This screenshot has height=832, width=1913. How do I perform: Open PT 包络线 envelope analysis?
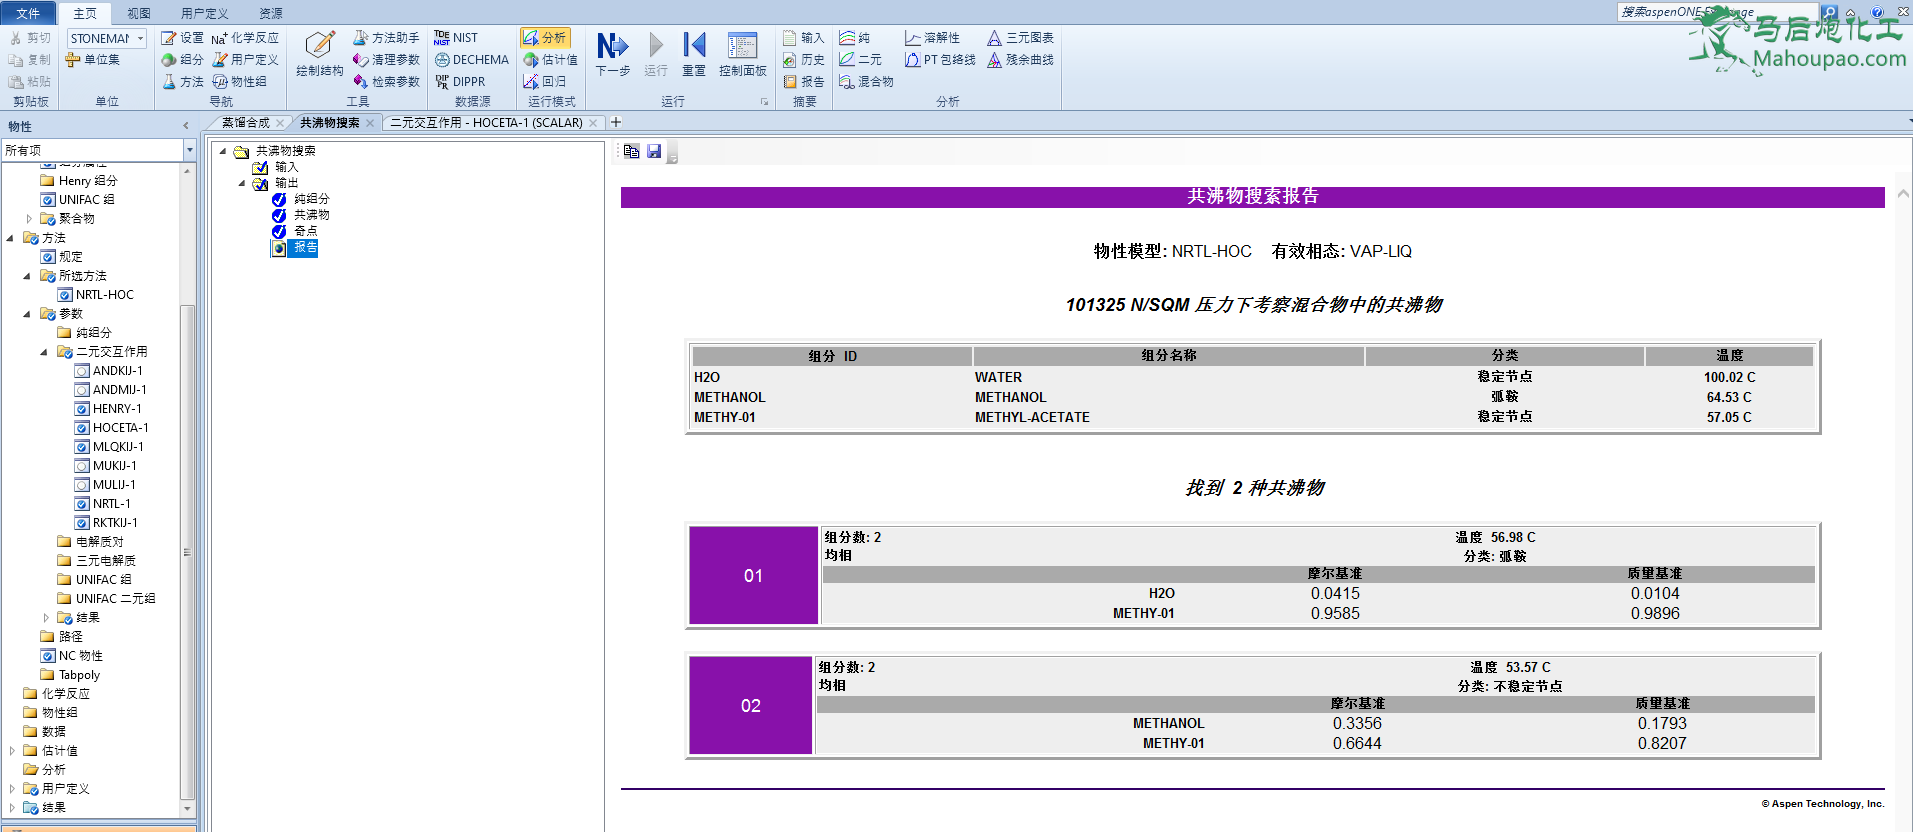[x=940, y=60]
